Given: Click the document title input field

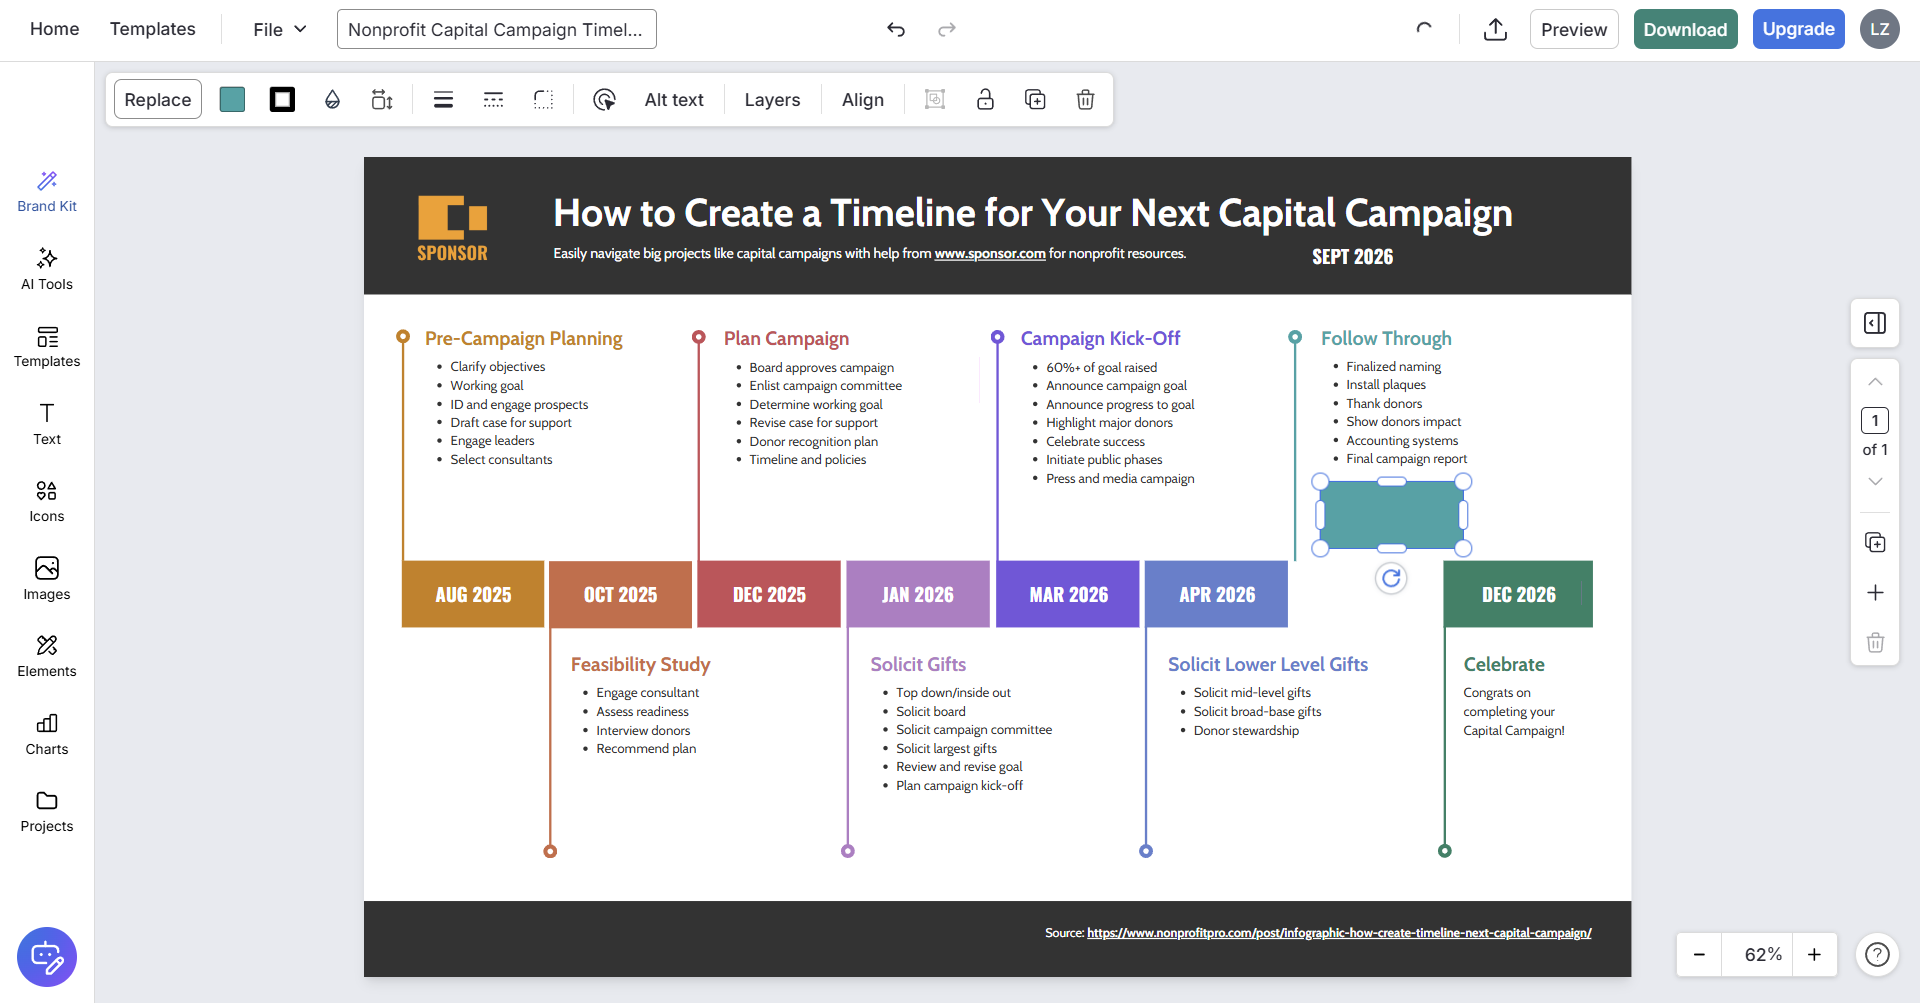Looking at the screenshot, I should coord(496,30).
